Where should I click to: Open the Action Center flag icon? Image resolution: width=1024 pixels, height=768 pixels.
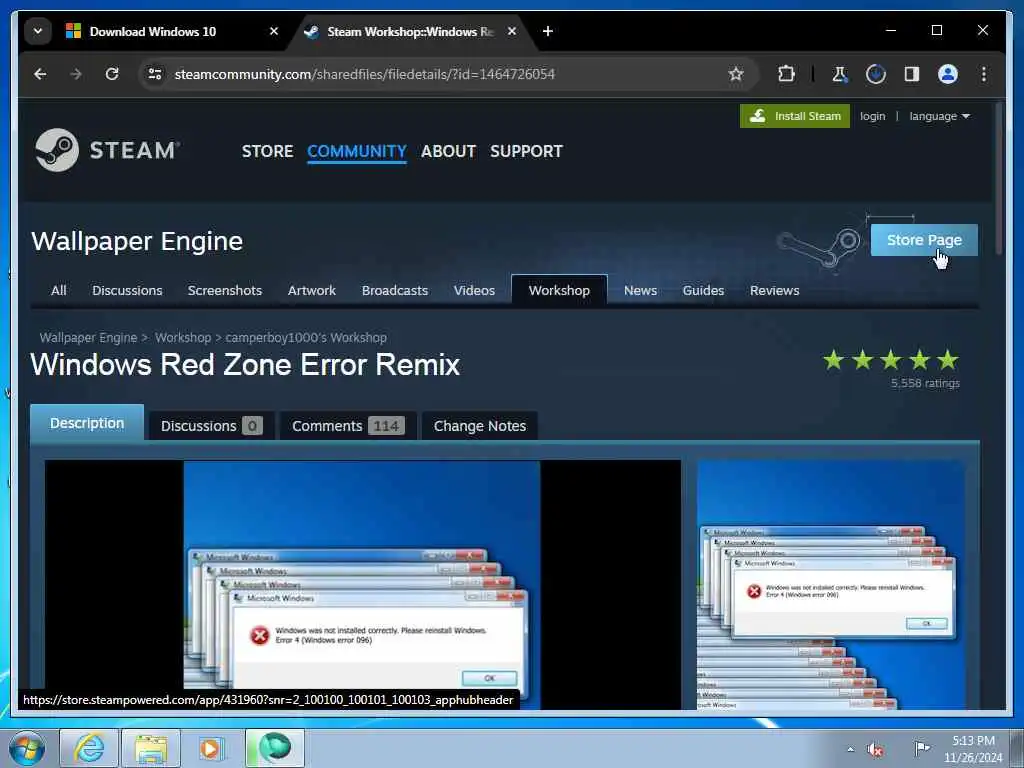pos(921,748)
